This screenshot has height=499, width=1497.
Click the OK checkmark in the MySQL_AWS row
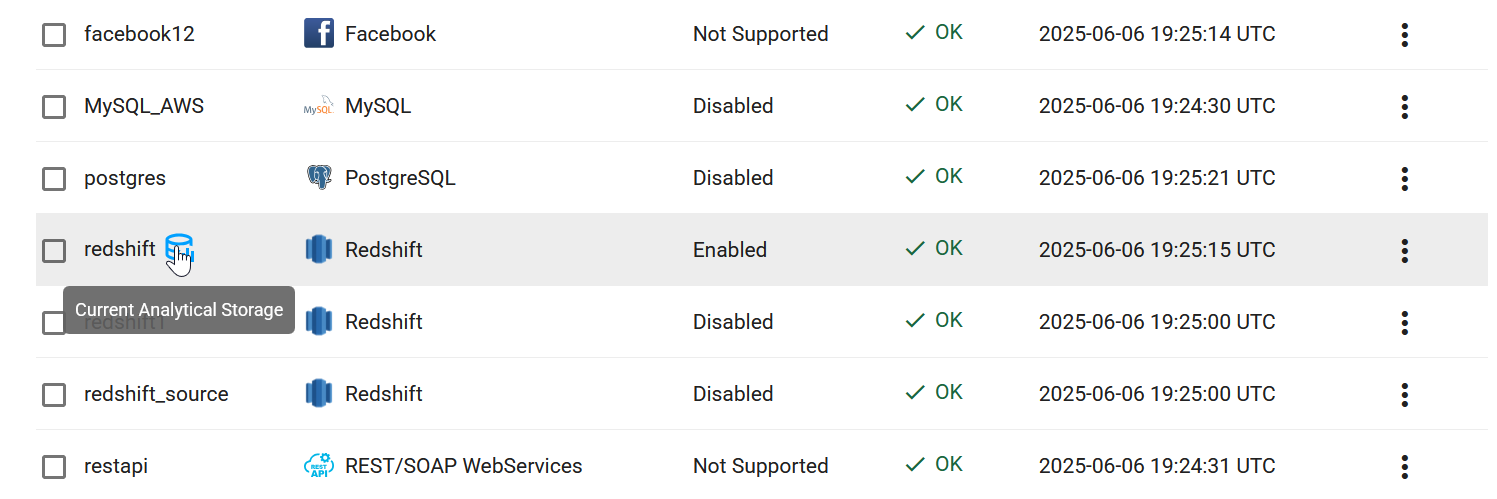914,105
